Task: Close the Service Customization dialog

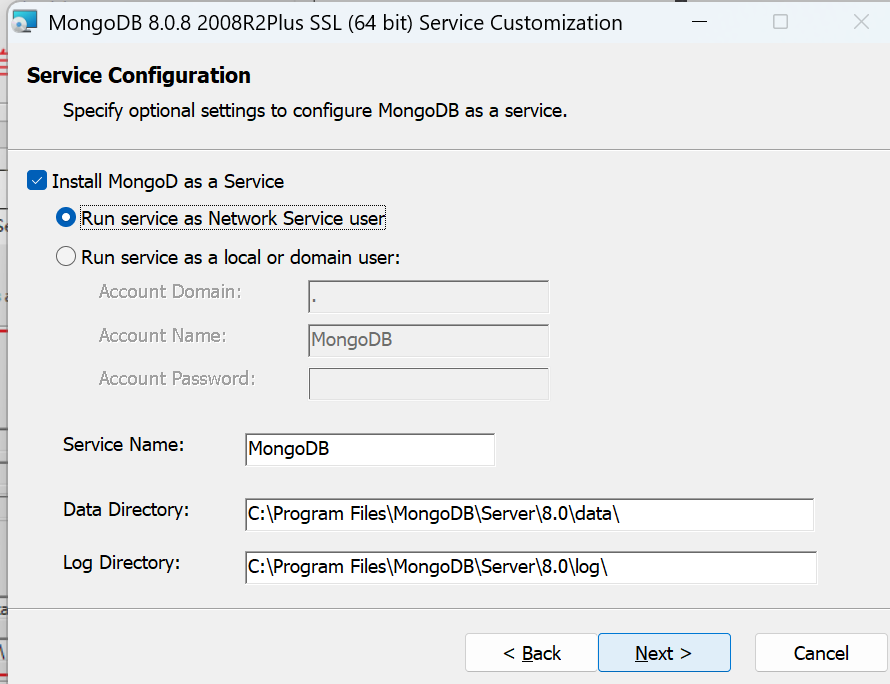Action: click(861, 22)
